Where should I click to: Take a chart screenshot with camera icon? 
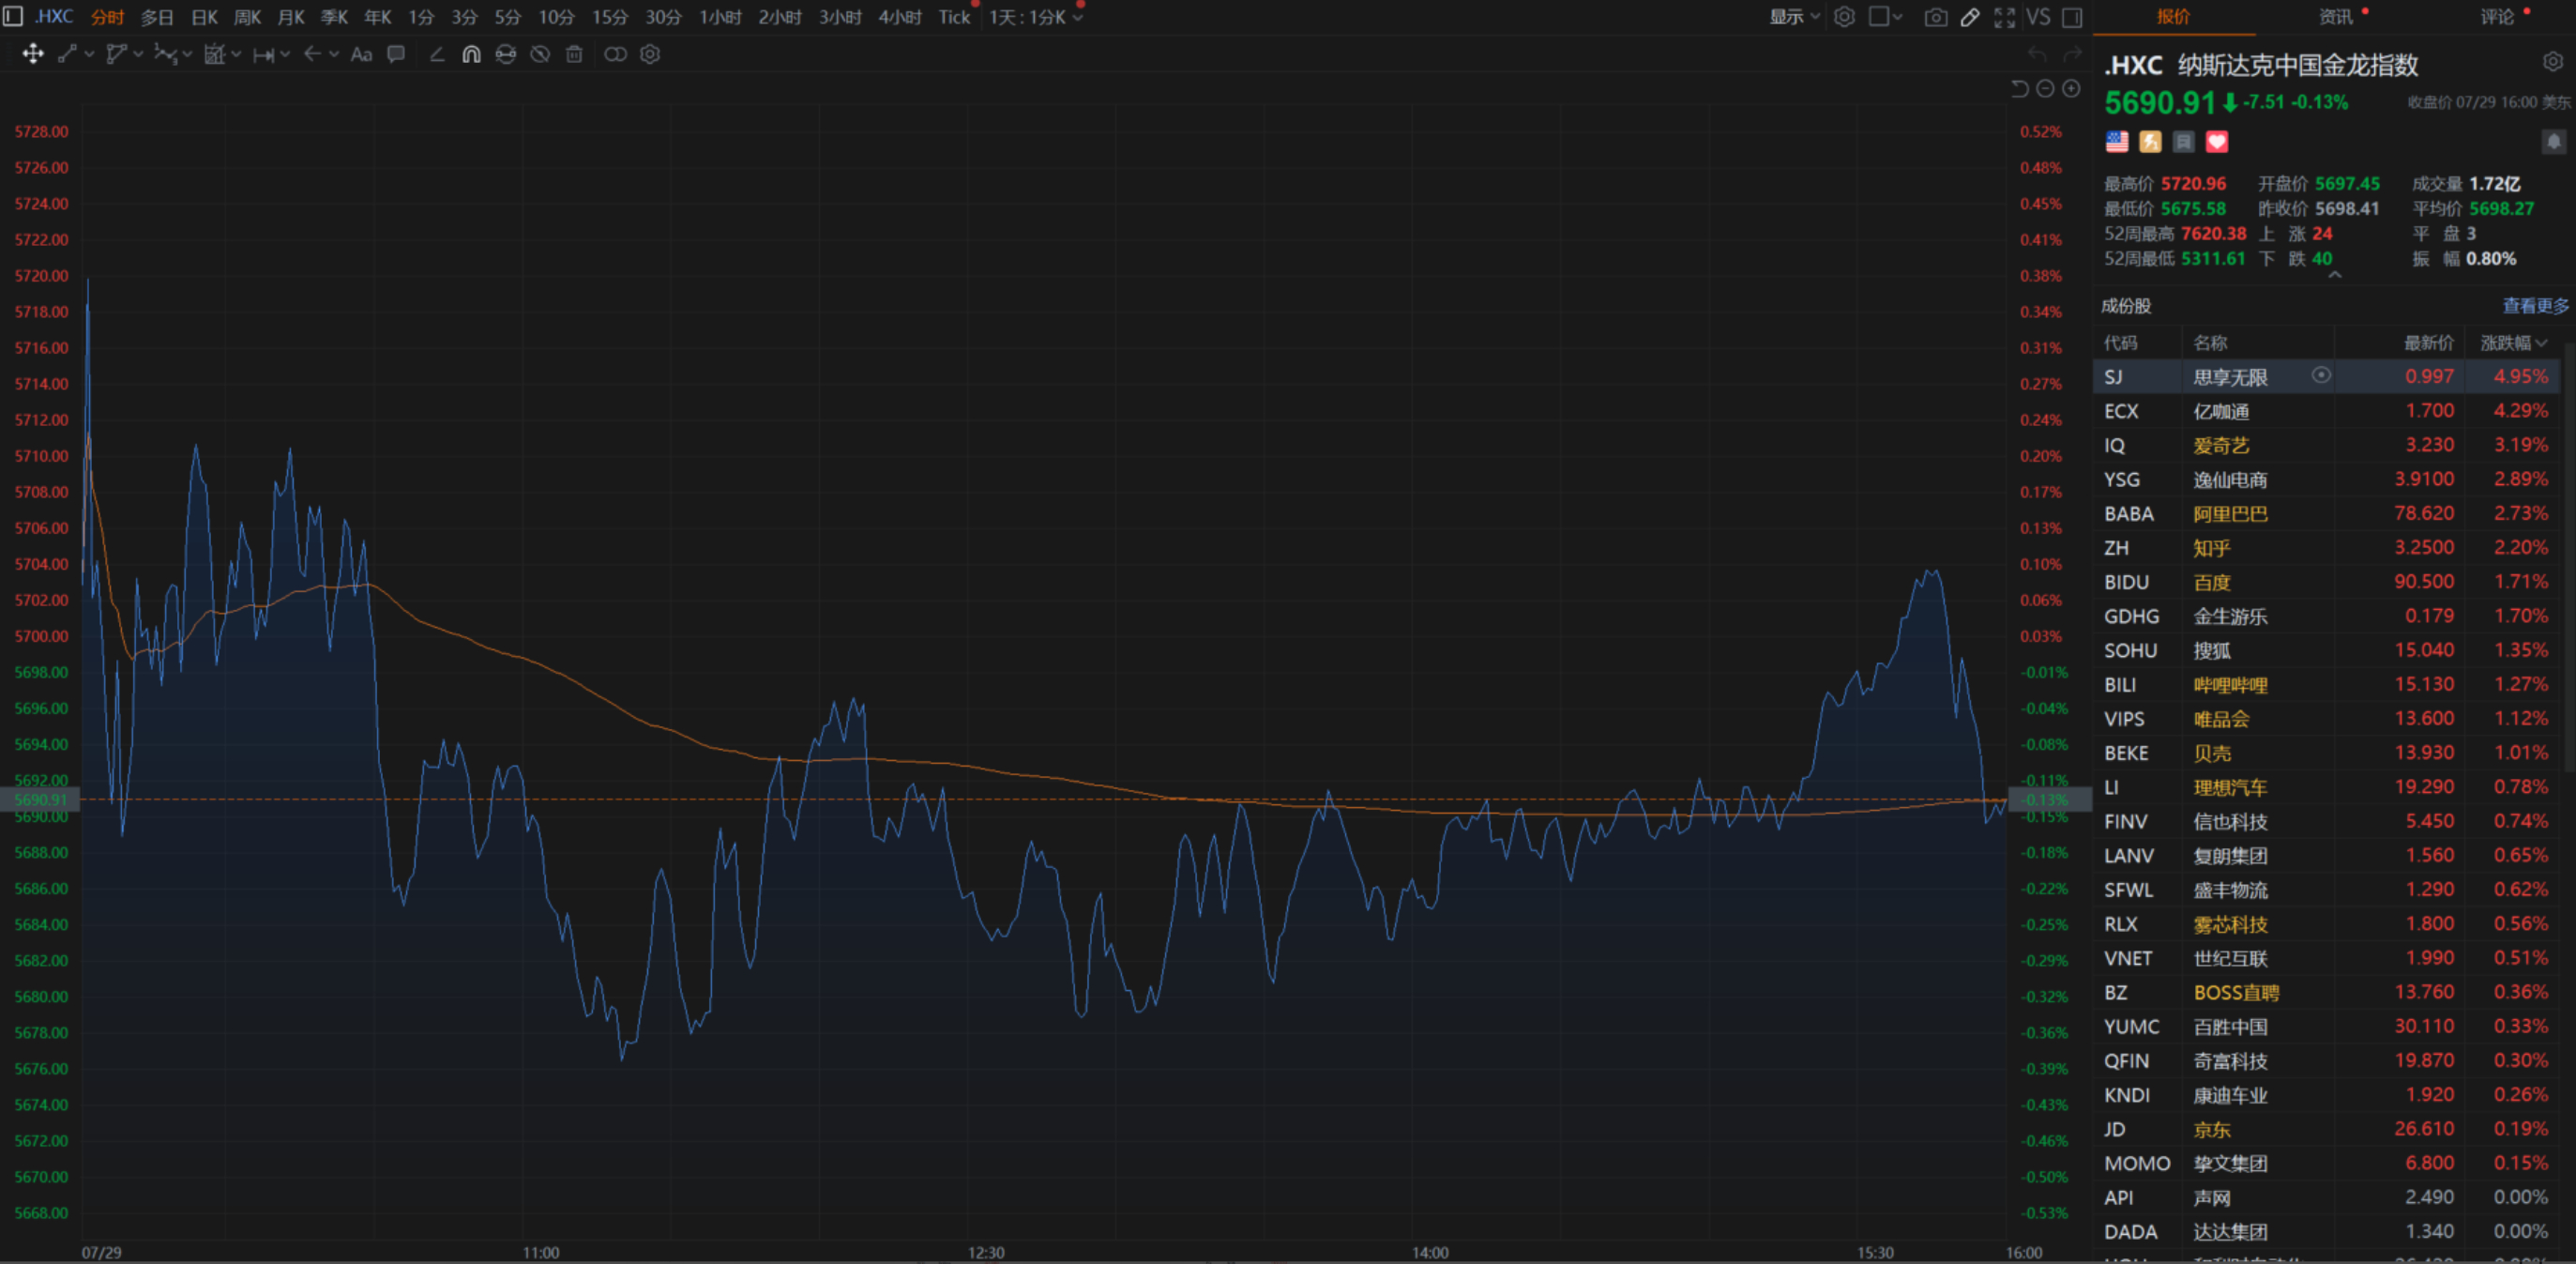click(1935, 17)
